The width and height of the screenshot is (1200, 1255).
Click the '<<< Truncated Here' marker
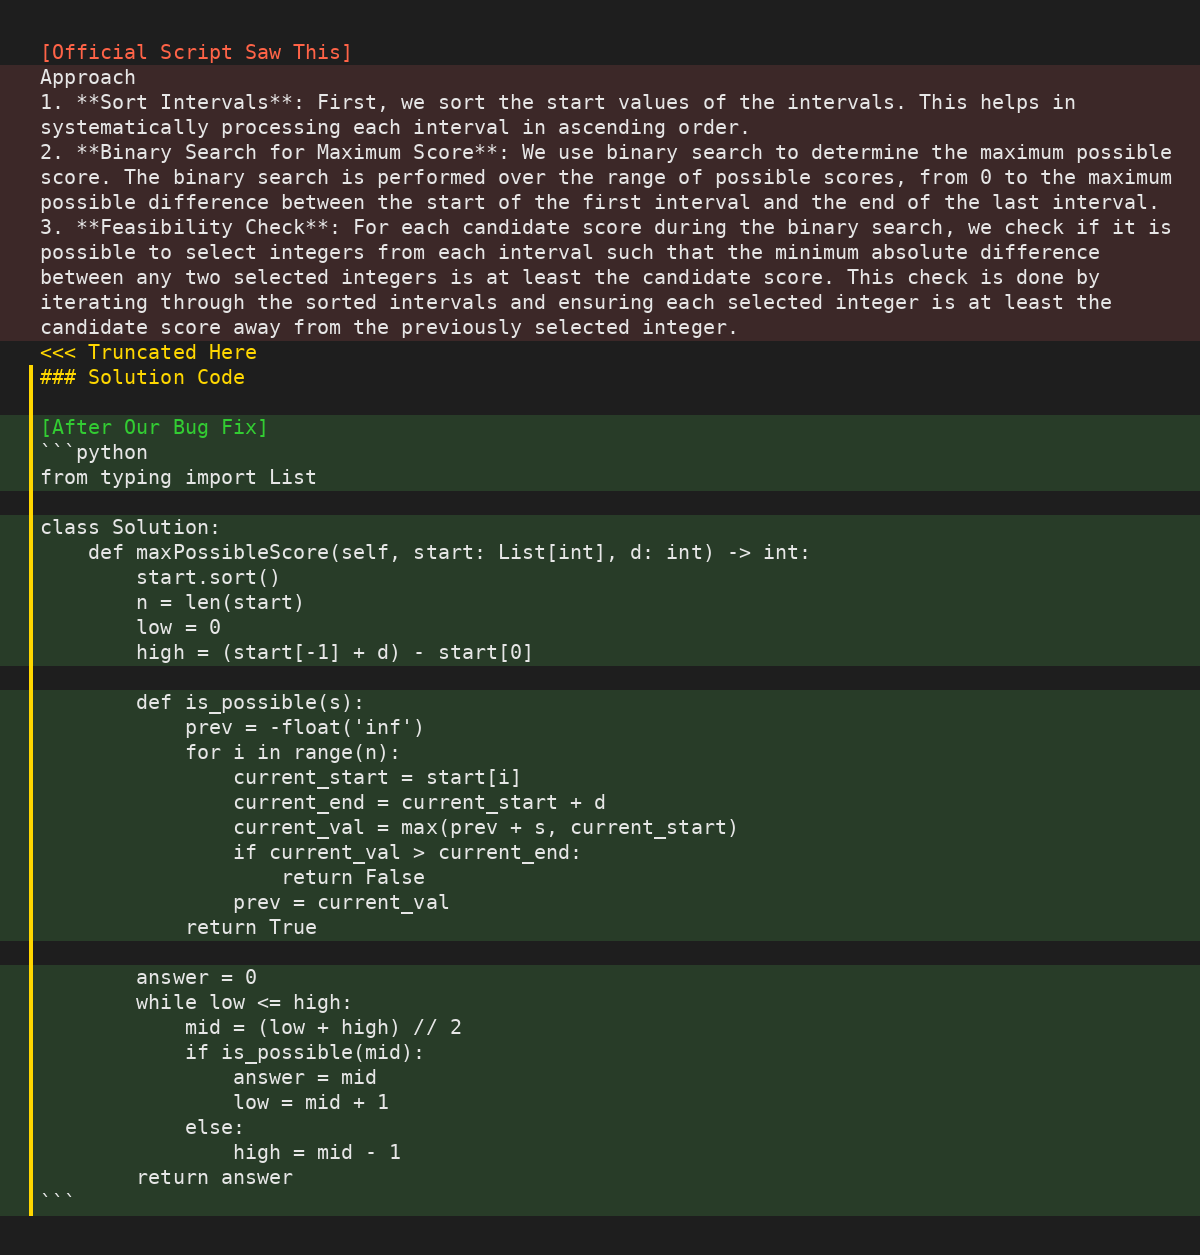coord(148,353)
